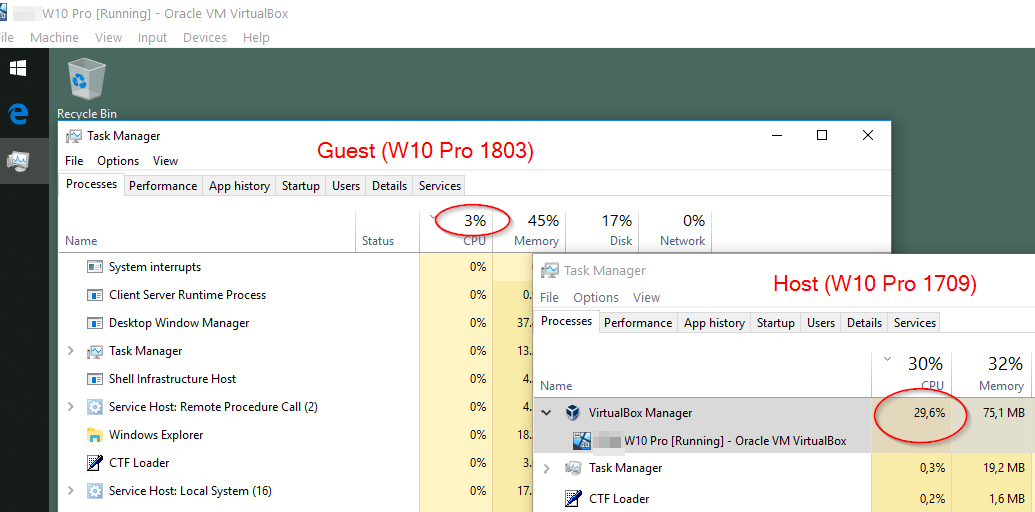Click VirtualBox Manager cube icon in host
The width and height of the screenshot is (1035, 512).
coord(572,413)
